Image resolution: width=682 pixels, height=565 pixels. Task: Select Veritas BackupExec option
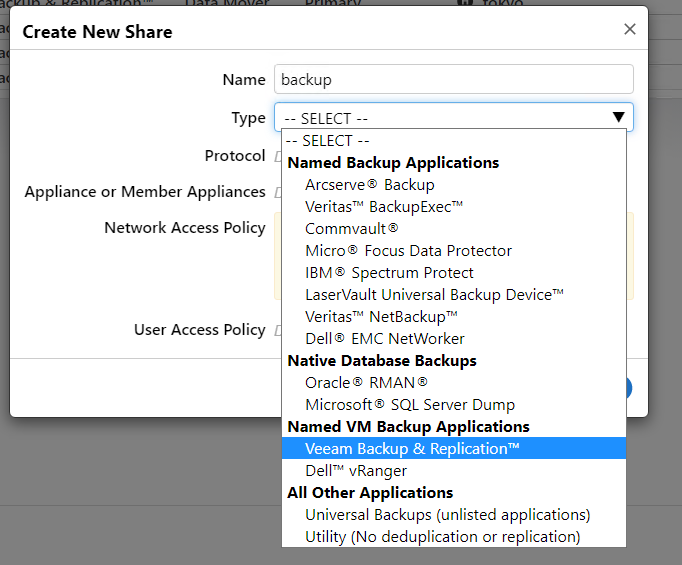click(454, 207)
